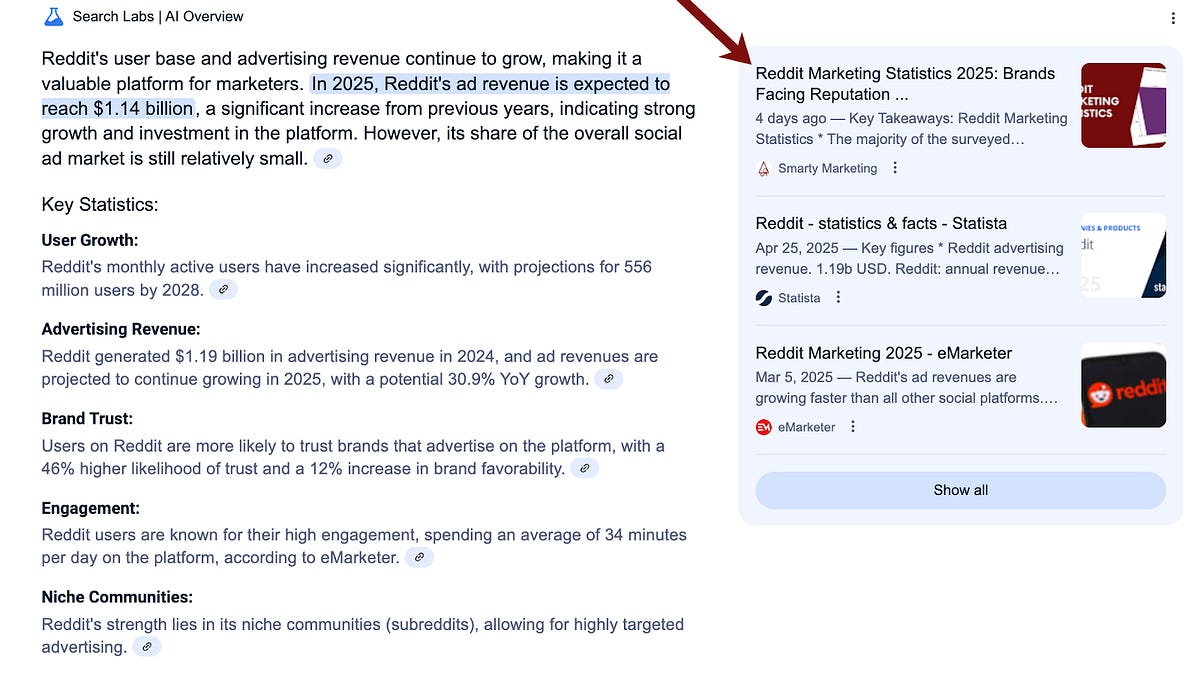The image size is (1200, 675).
Task: Click the citation icon under Niche Communities
Action: click(147, 646)
